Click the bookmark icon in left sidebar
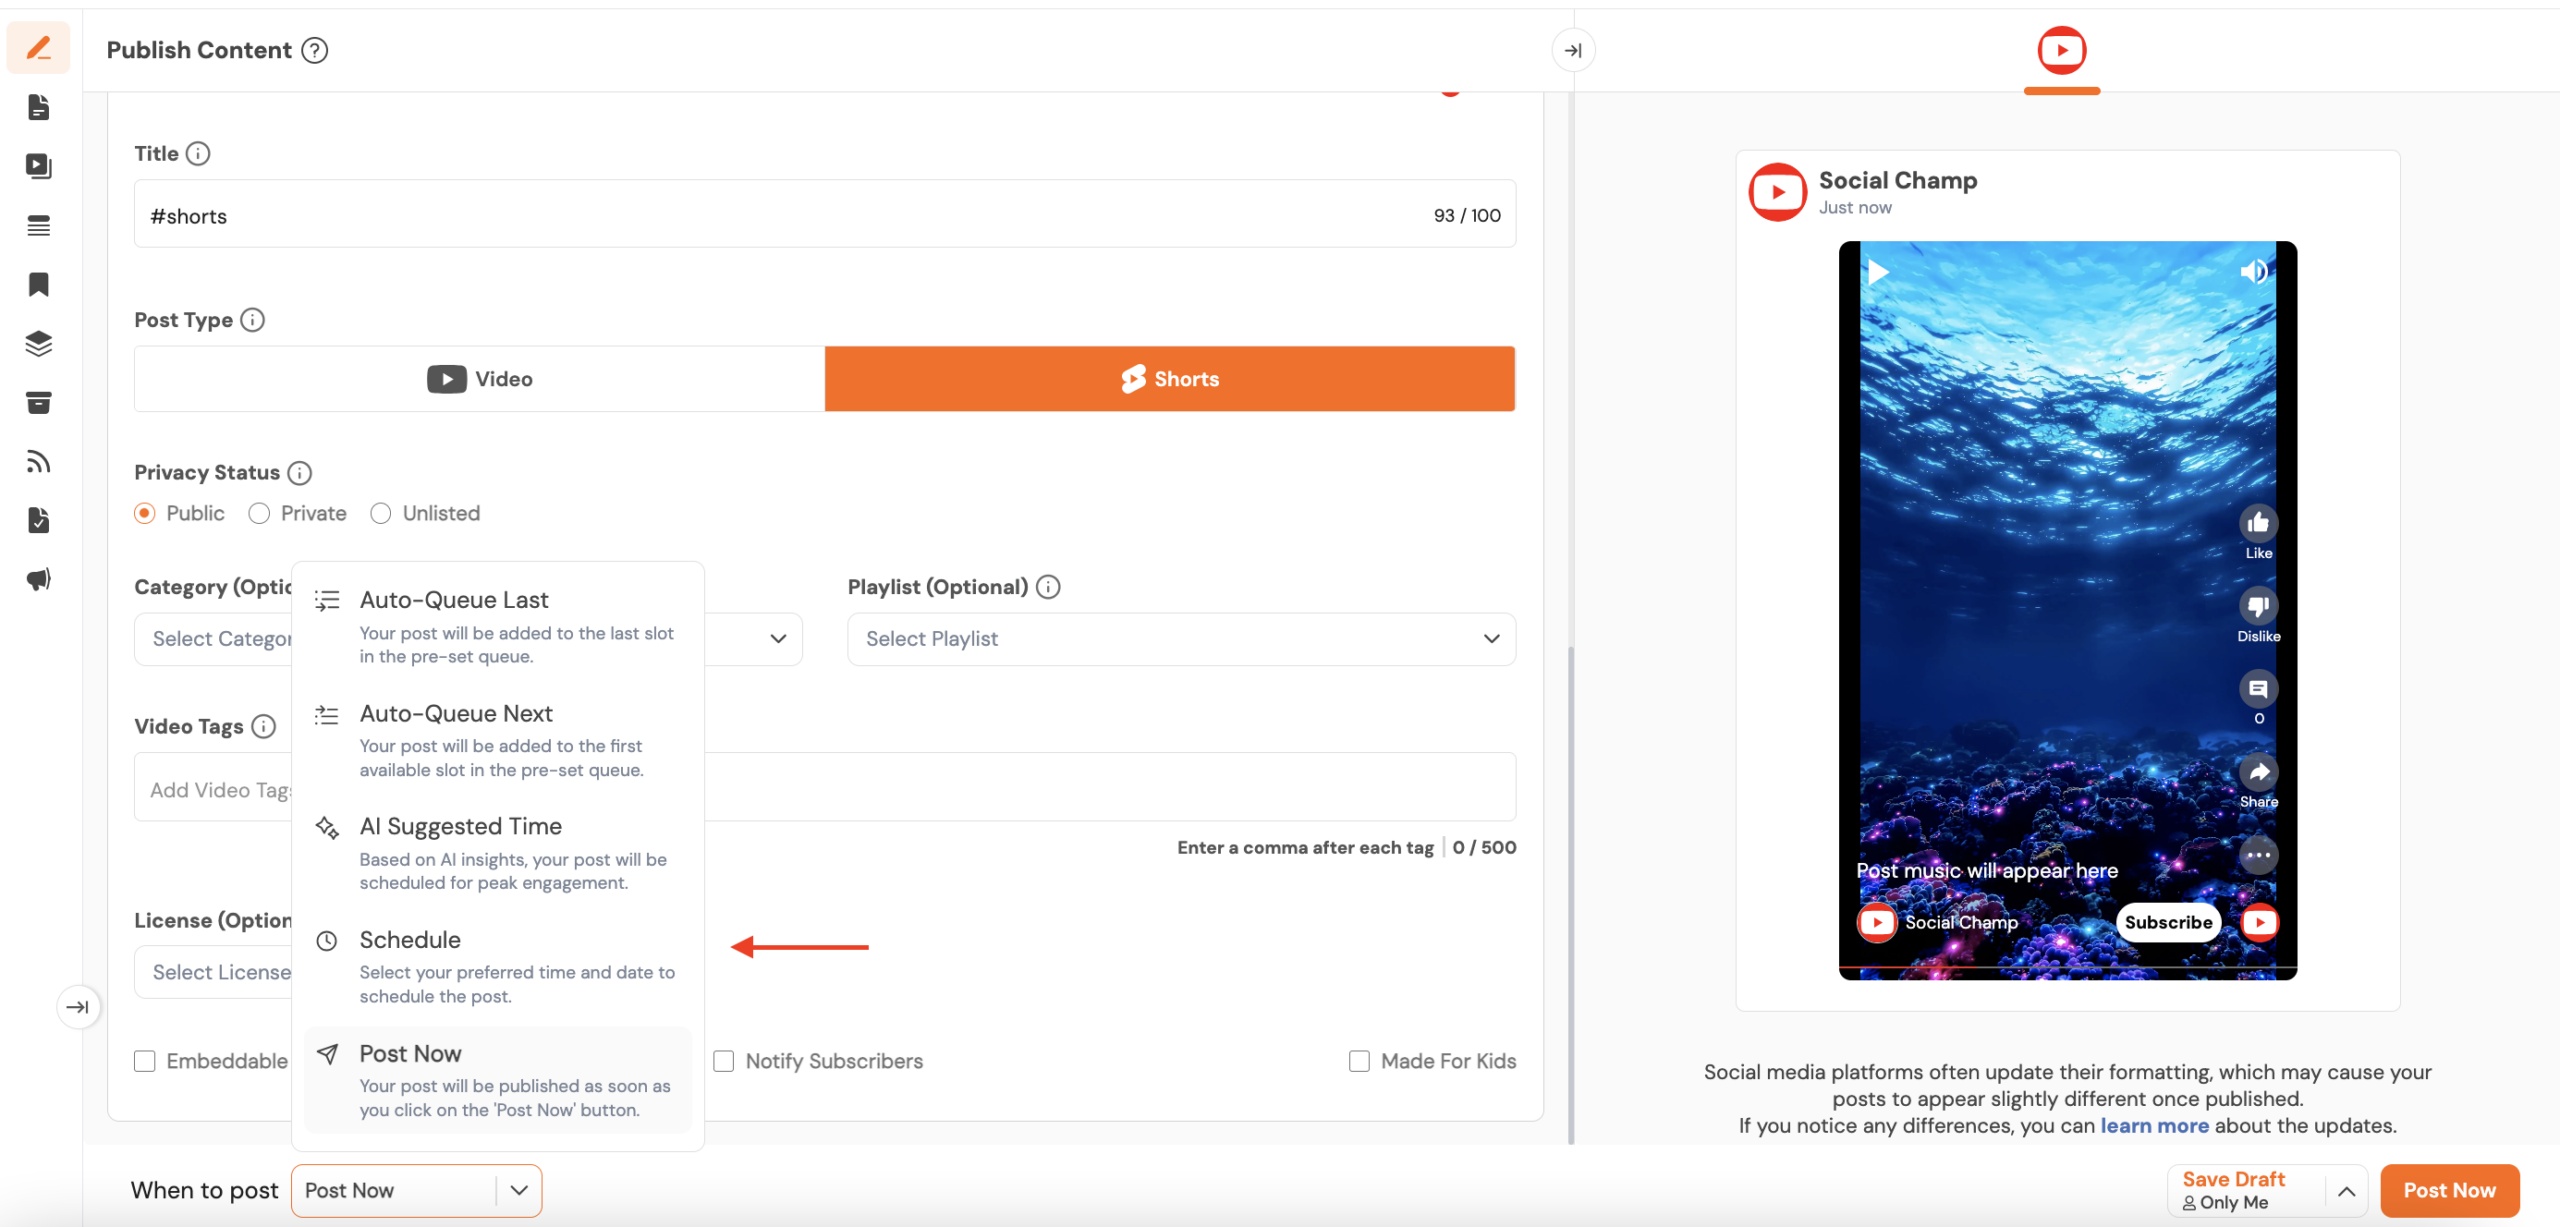Screen dimensions: 2560x1227 tap(38, 284)
